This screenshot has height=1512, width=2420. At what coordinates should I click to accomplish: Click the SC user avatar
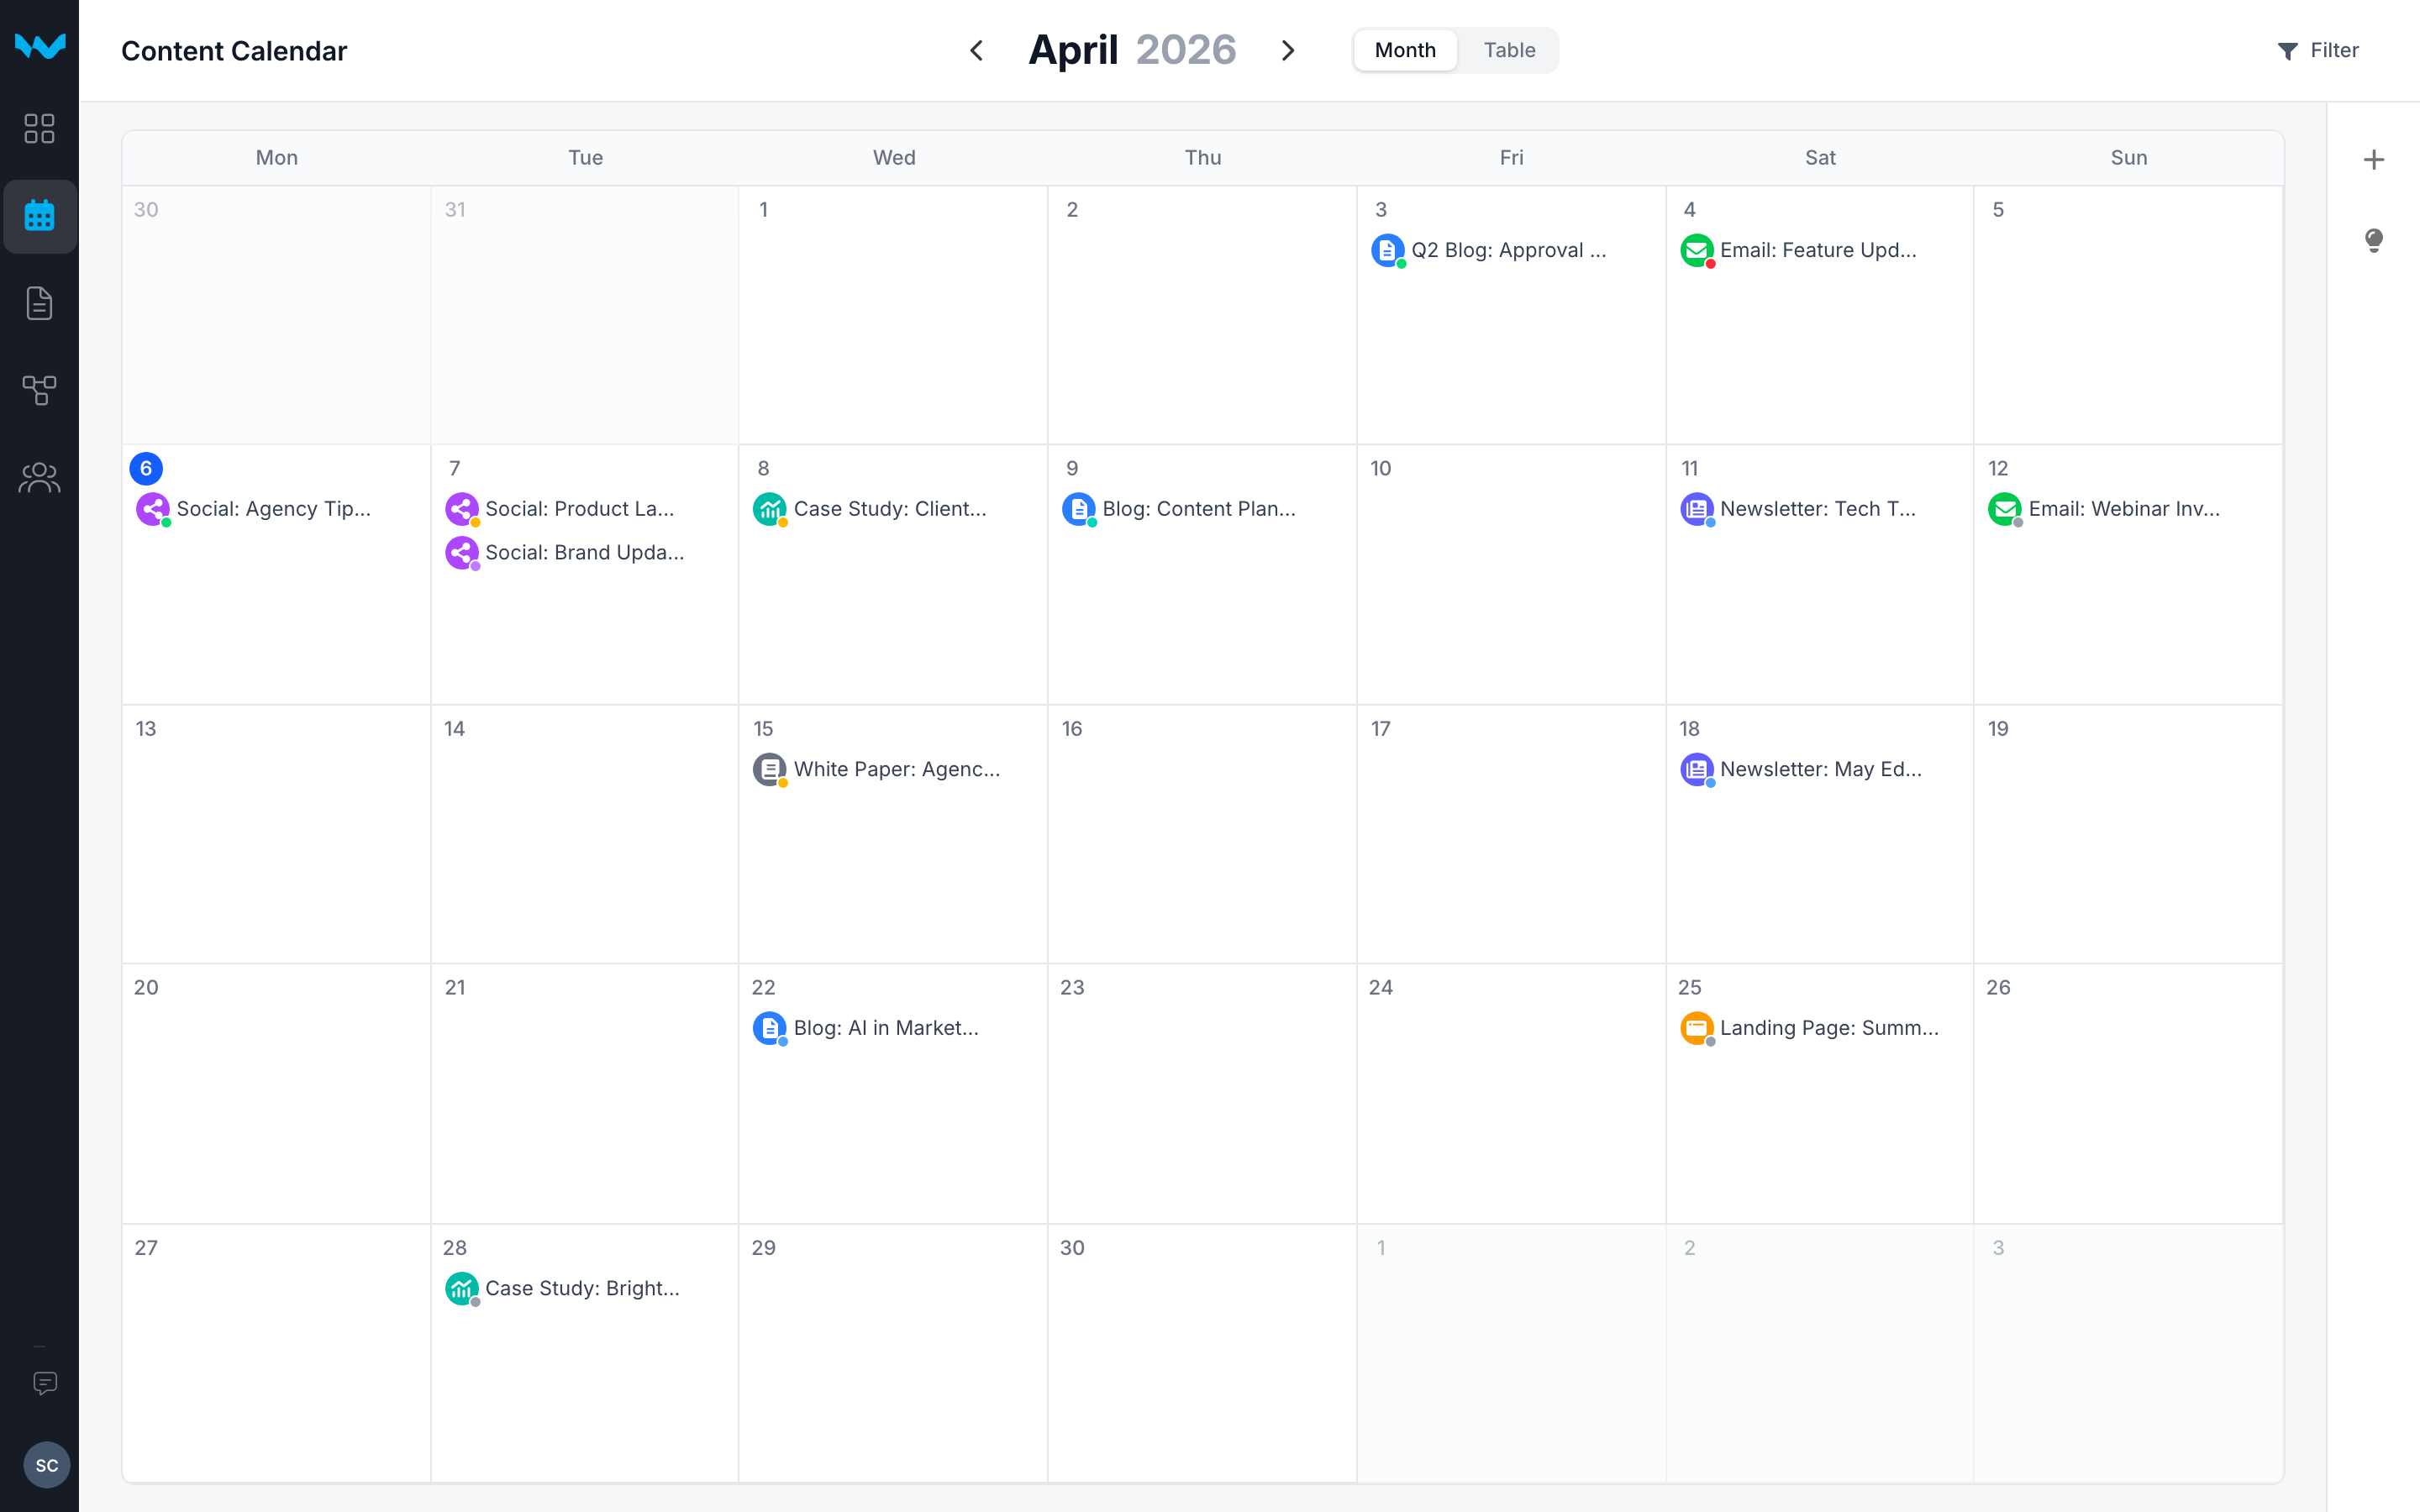click(x=46, y=1465)
